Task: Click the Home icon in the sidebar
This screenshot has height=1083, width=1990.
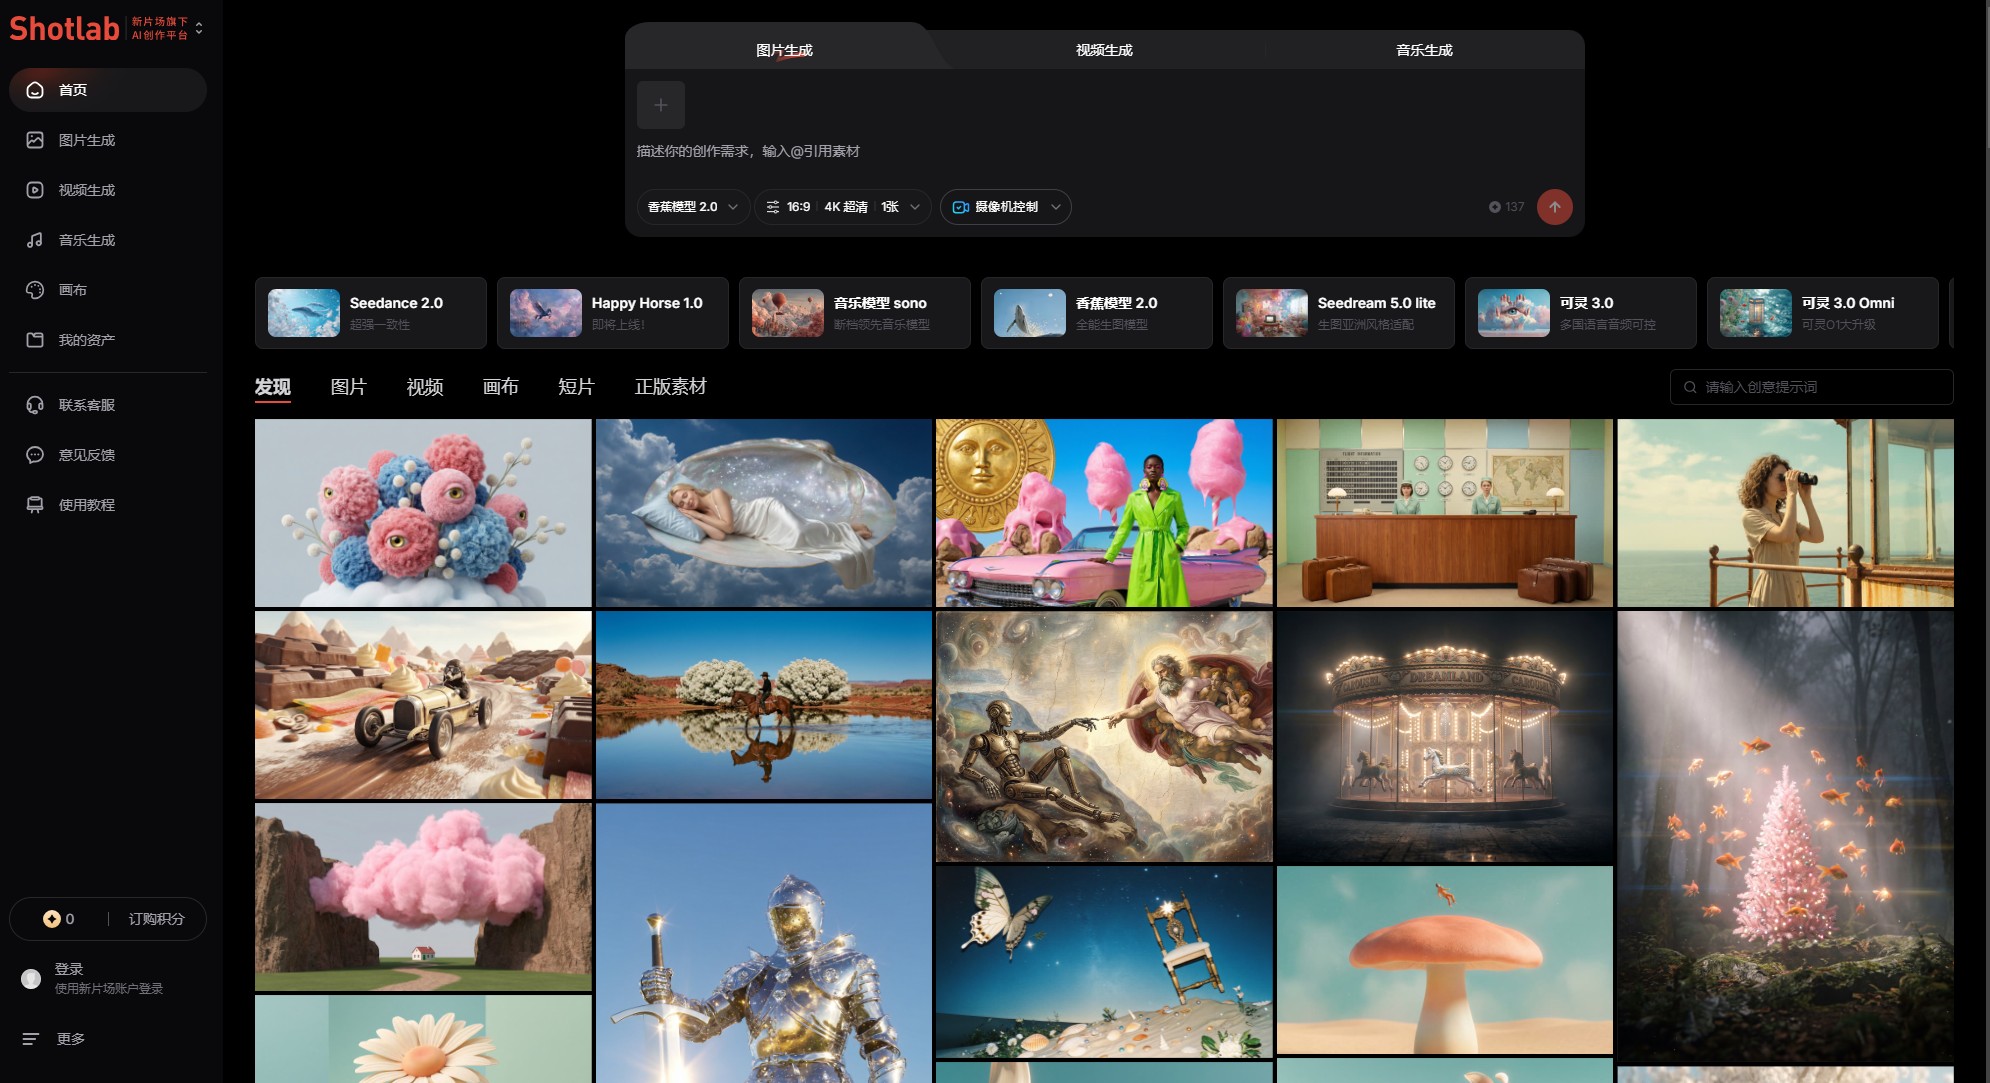Action: (x=35, y=90)
